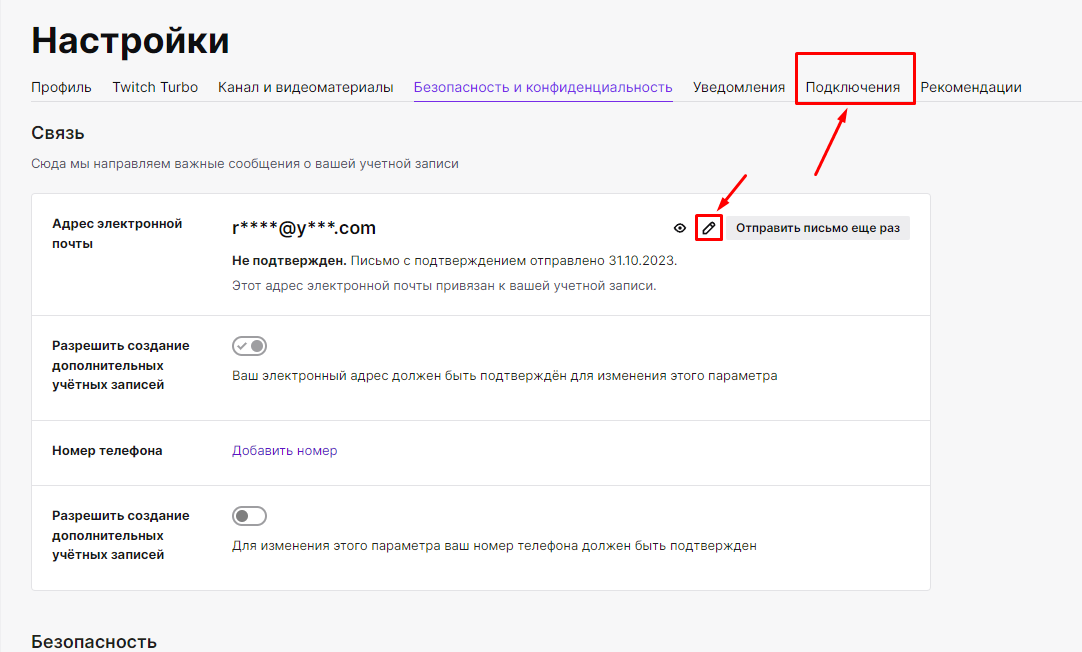Screen dimensions: 1082x652
Task: Go to 'Канал и видеоматериалы' tab
Action: click(305, 87)
